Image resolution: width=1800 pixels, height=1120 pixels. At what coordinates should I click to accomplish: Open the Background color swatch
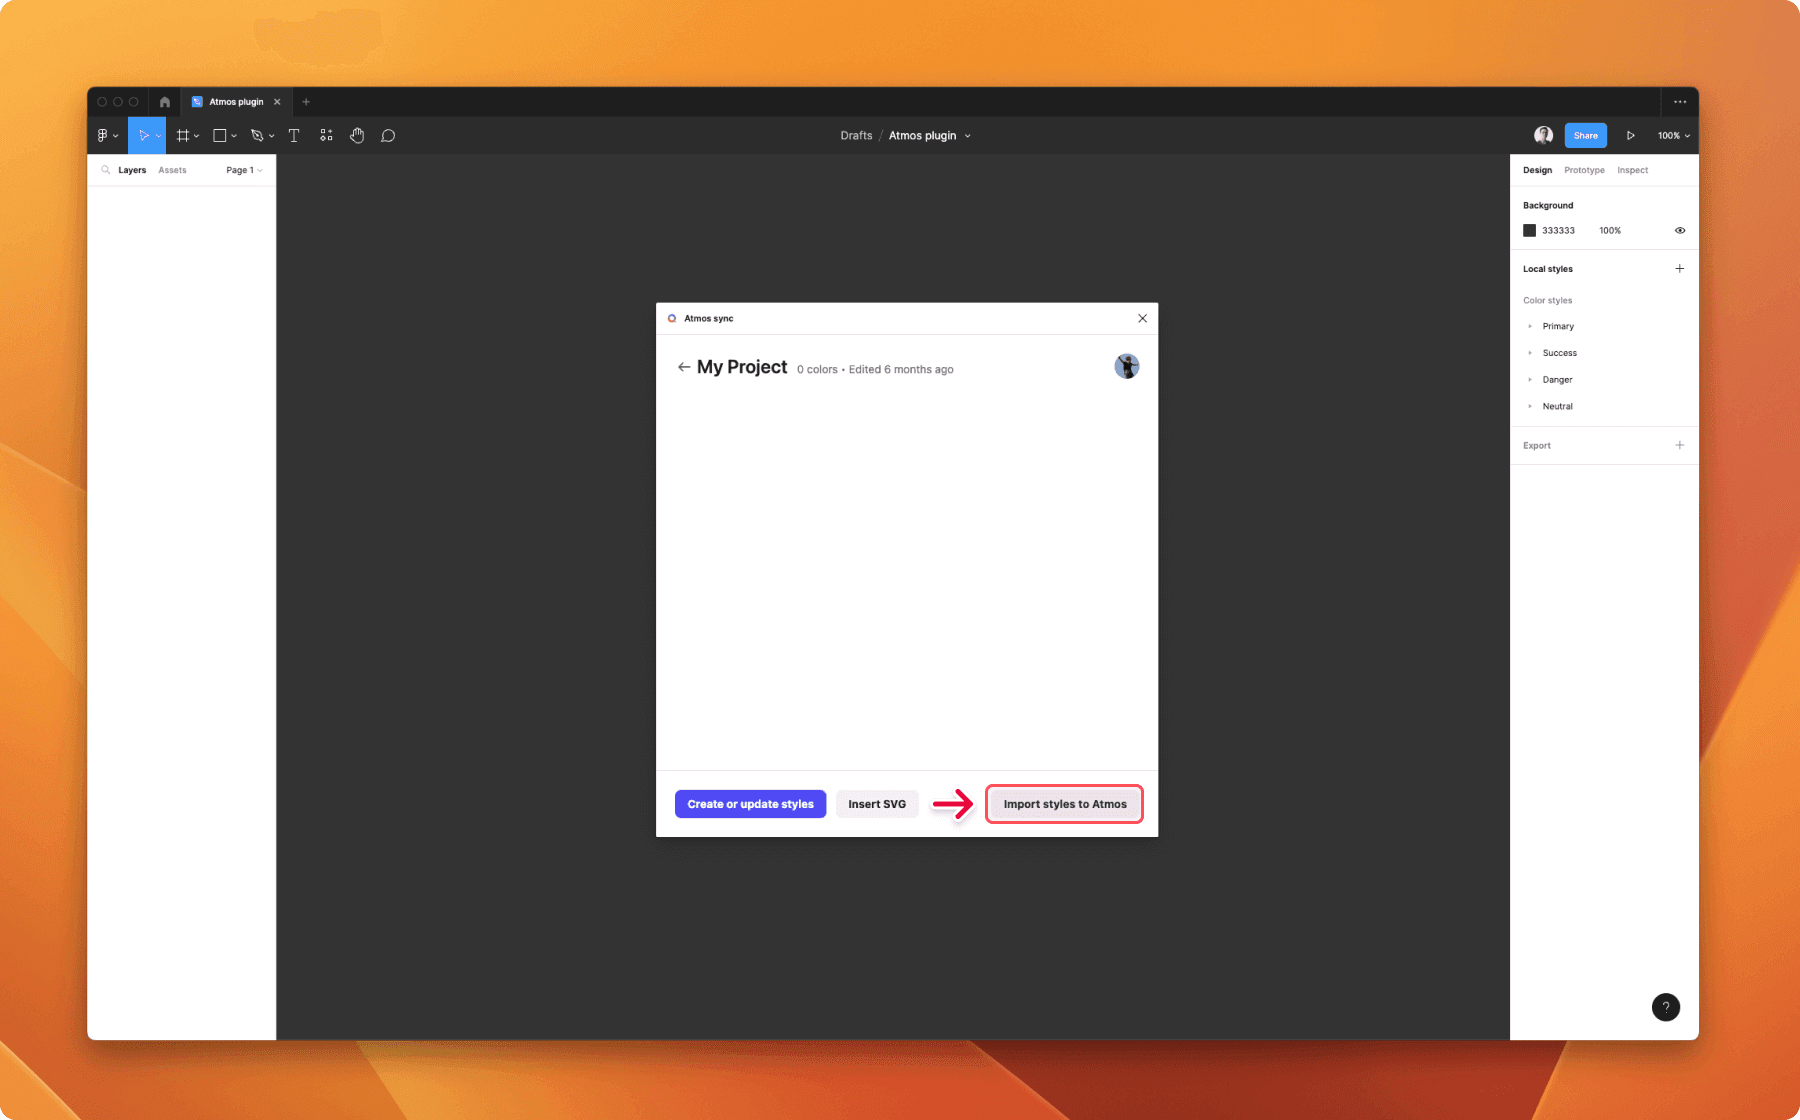pyautogui.click(x=1529, y=230)
